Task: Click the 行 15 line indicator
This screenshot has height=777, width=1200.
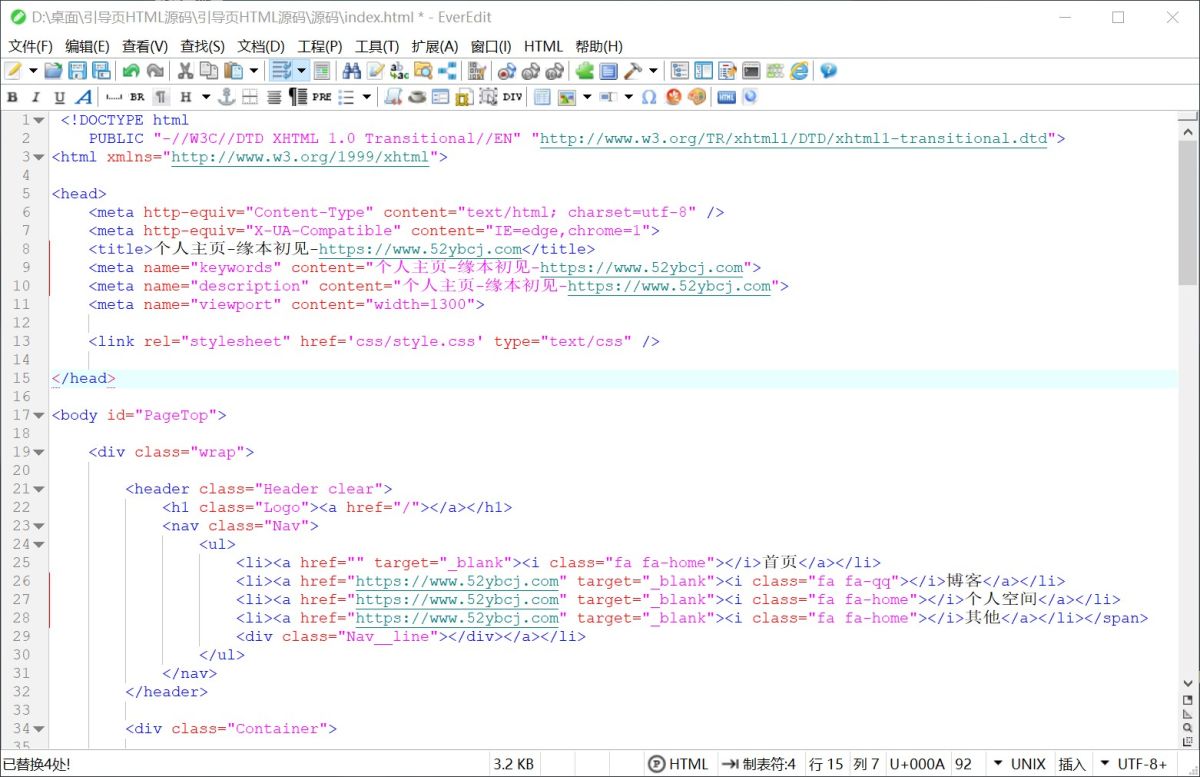Action: (x=826, y=764)
